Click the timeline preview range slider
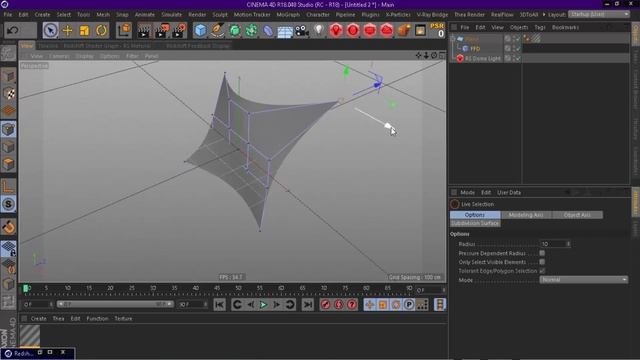 [x=115, y=304]
